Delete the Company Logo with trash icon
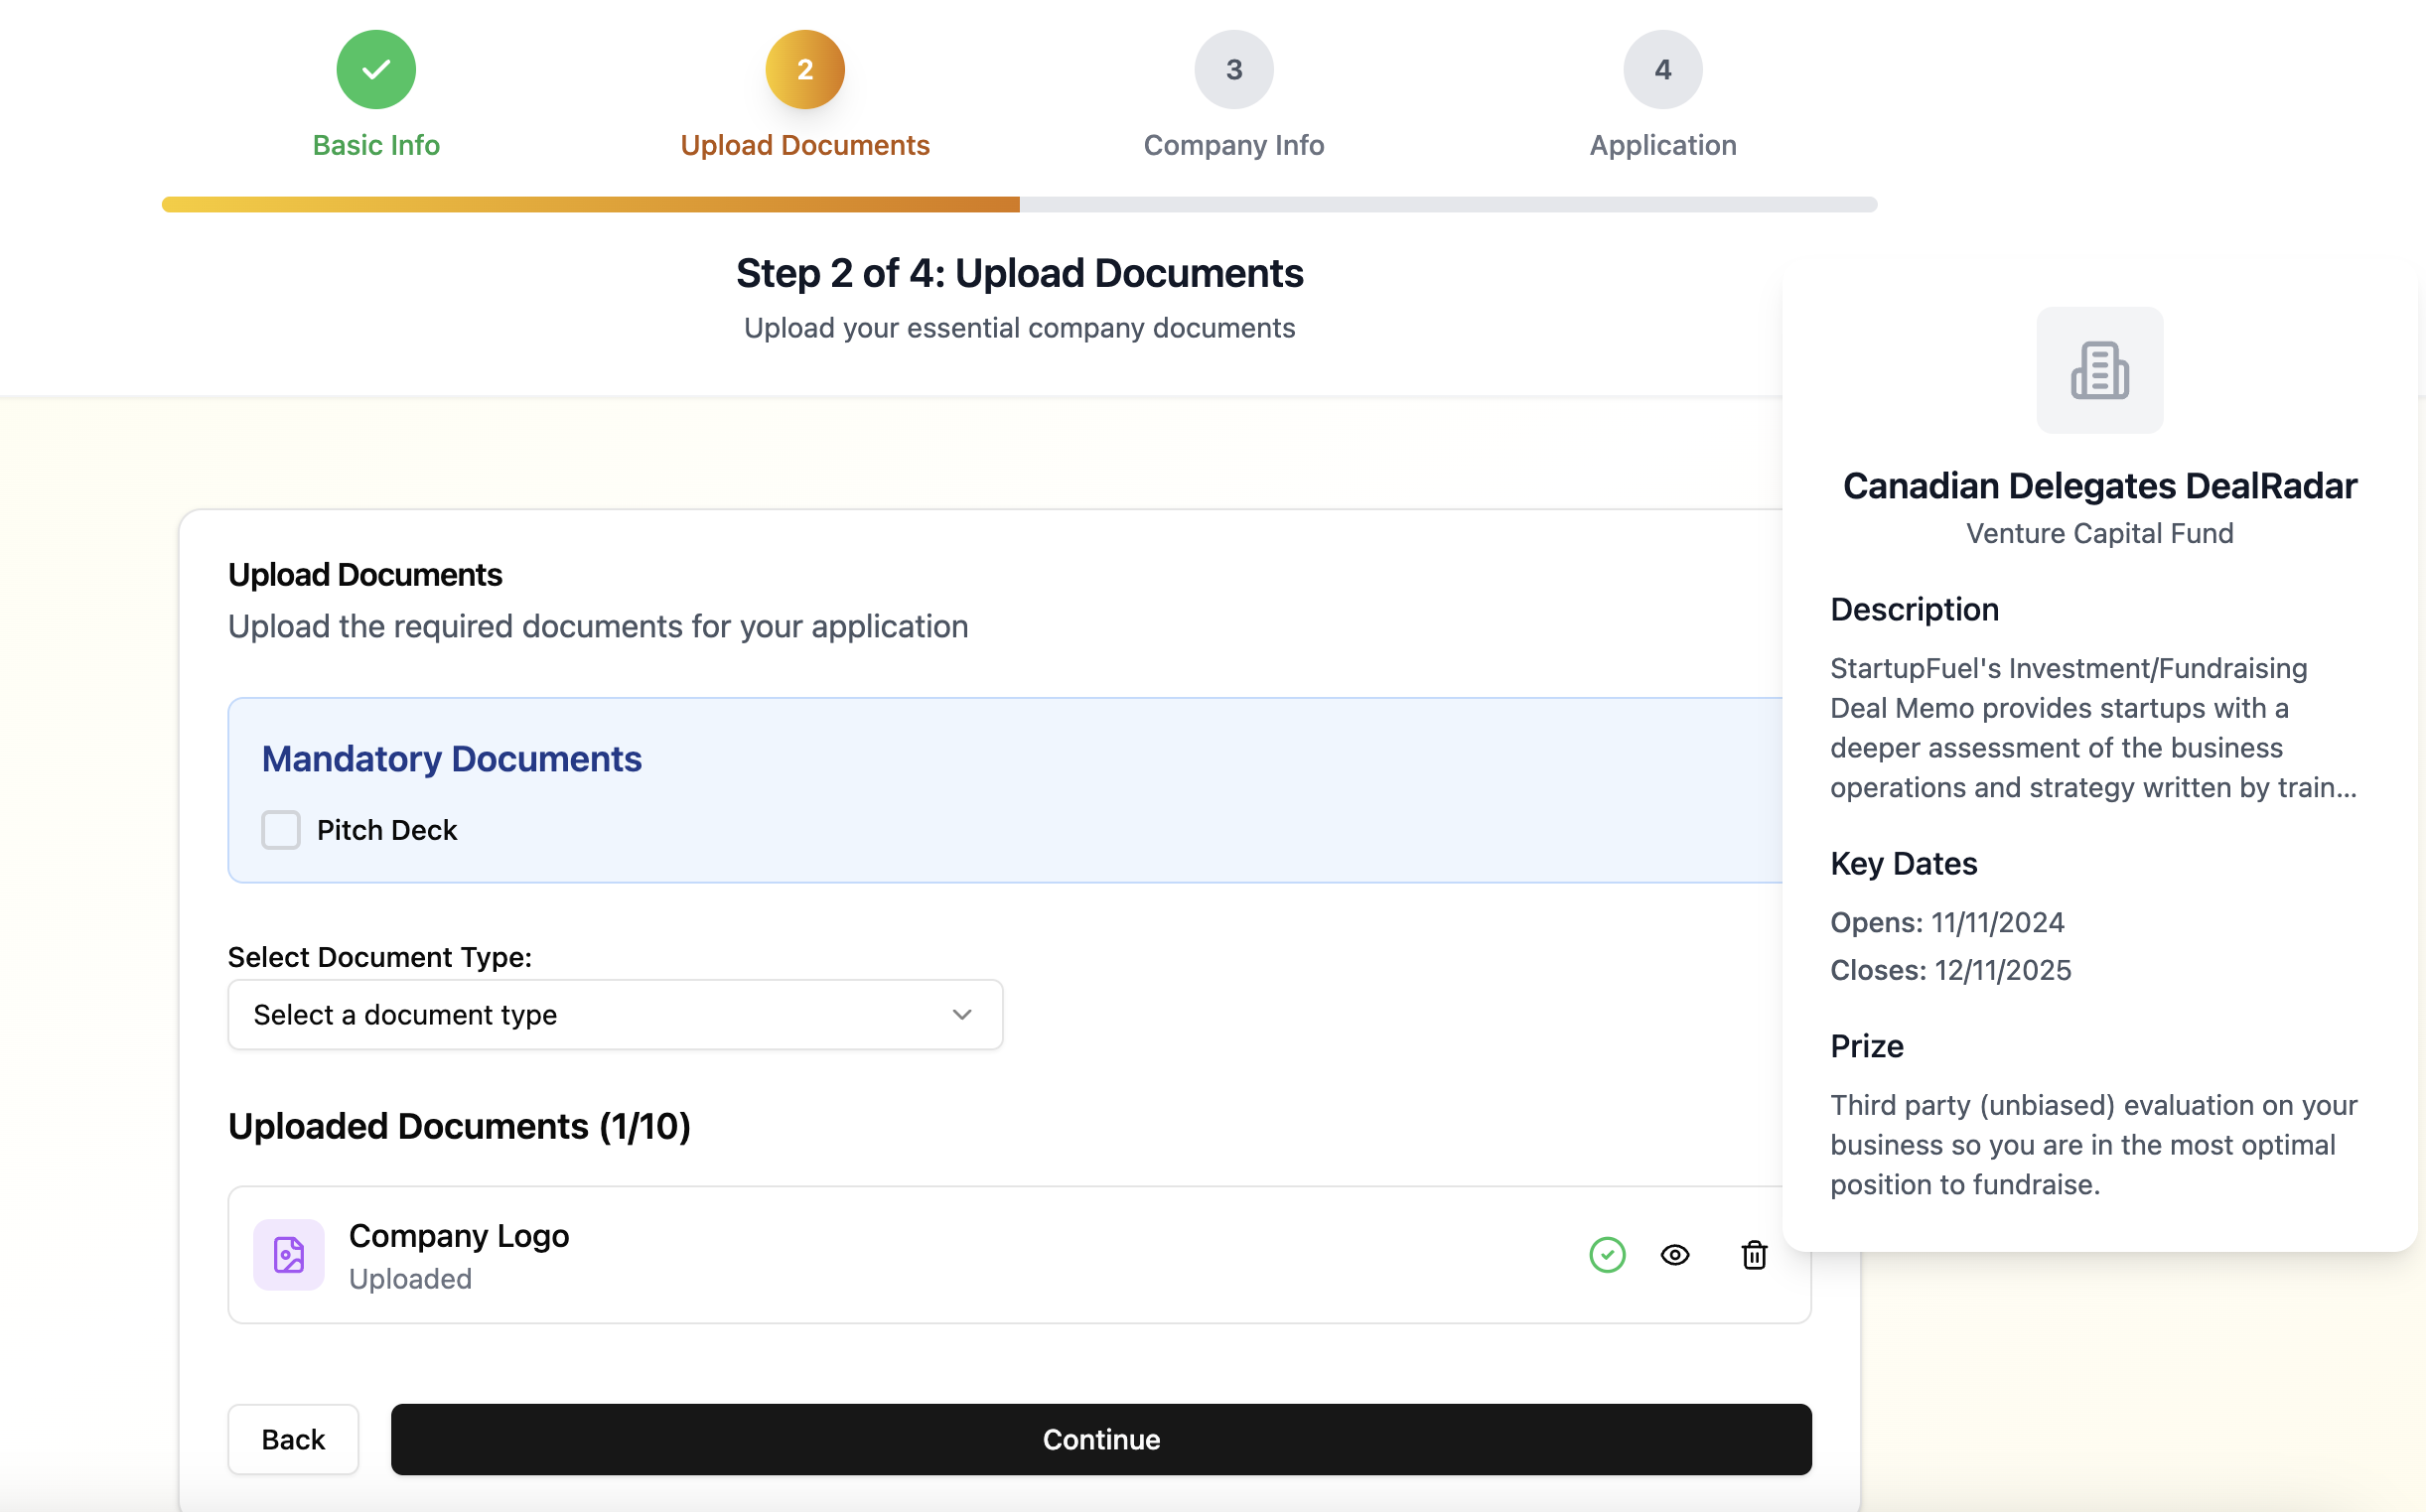The width and height of the screenshot is (2426, 1512). (1754, 1255)
